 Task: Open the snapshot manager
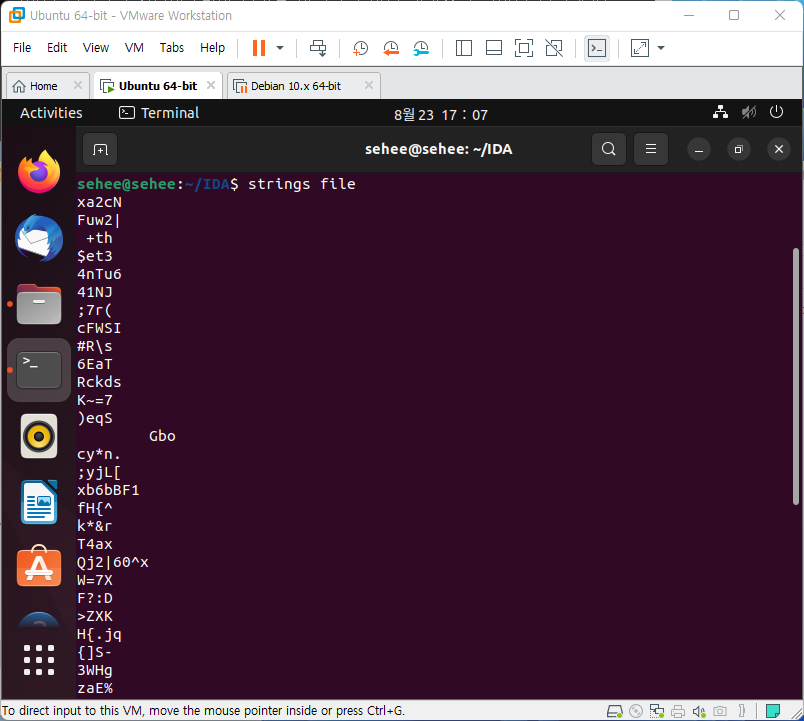421,48
